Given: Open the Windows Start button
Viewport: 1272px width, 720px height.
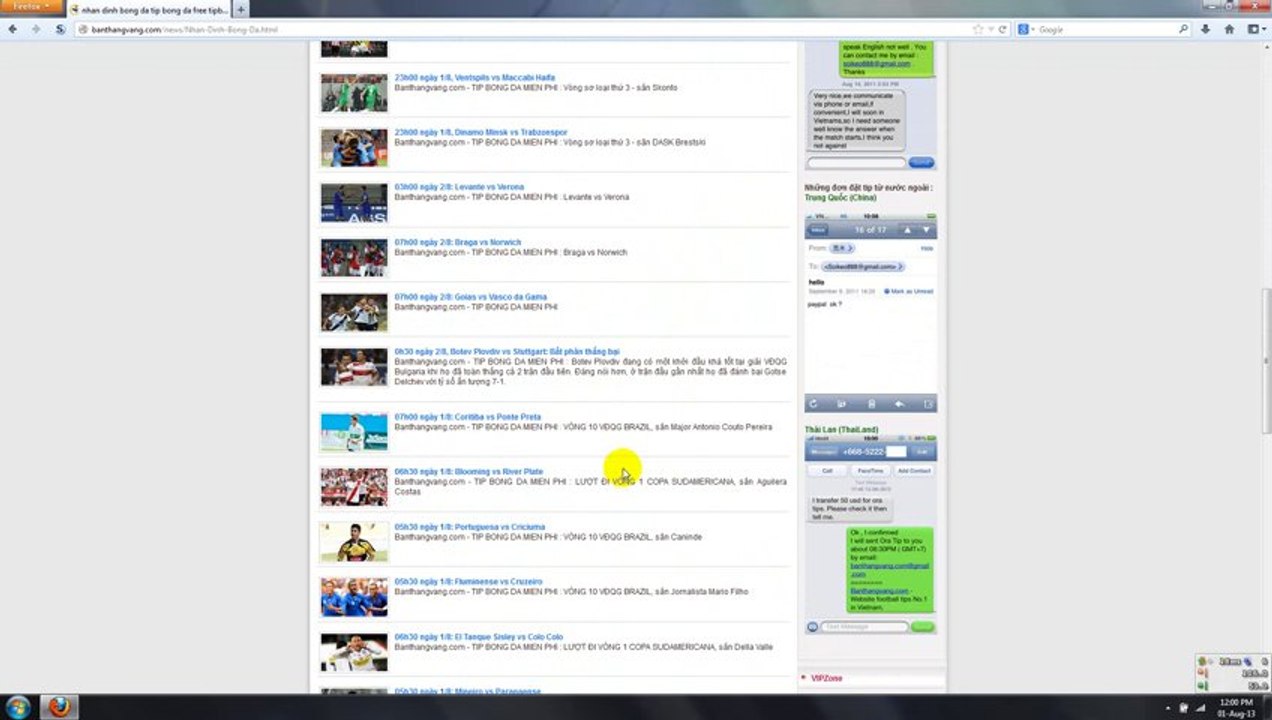Looking at the screenshot, I should [17, 707].
